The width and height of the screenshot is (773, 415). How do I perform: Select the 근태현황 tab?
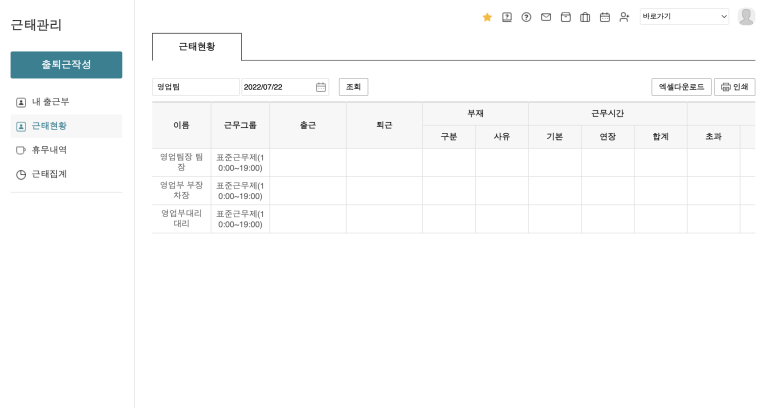coord(196,47)
